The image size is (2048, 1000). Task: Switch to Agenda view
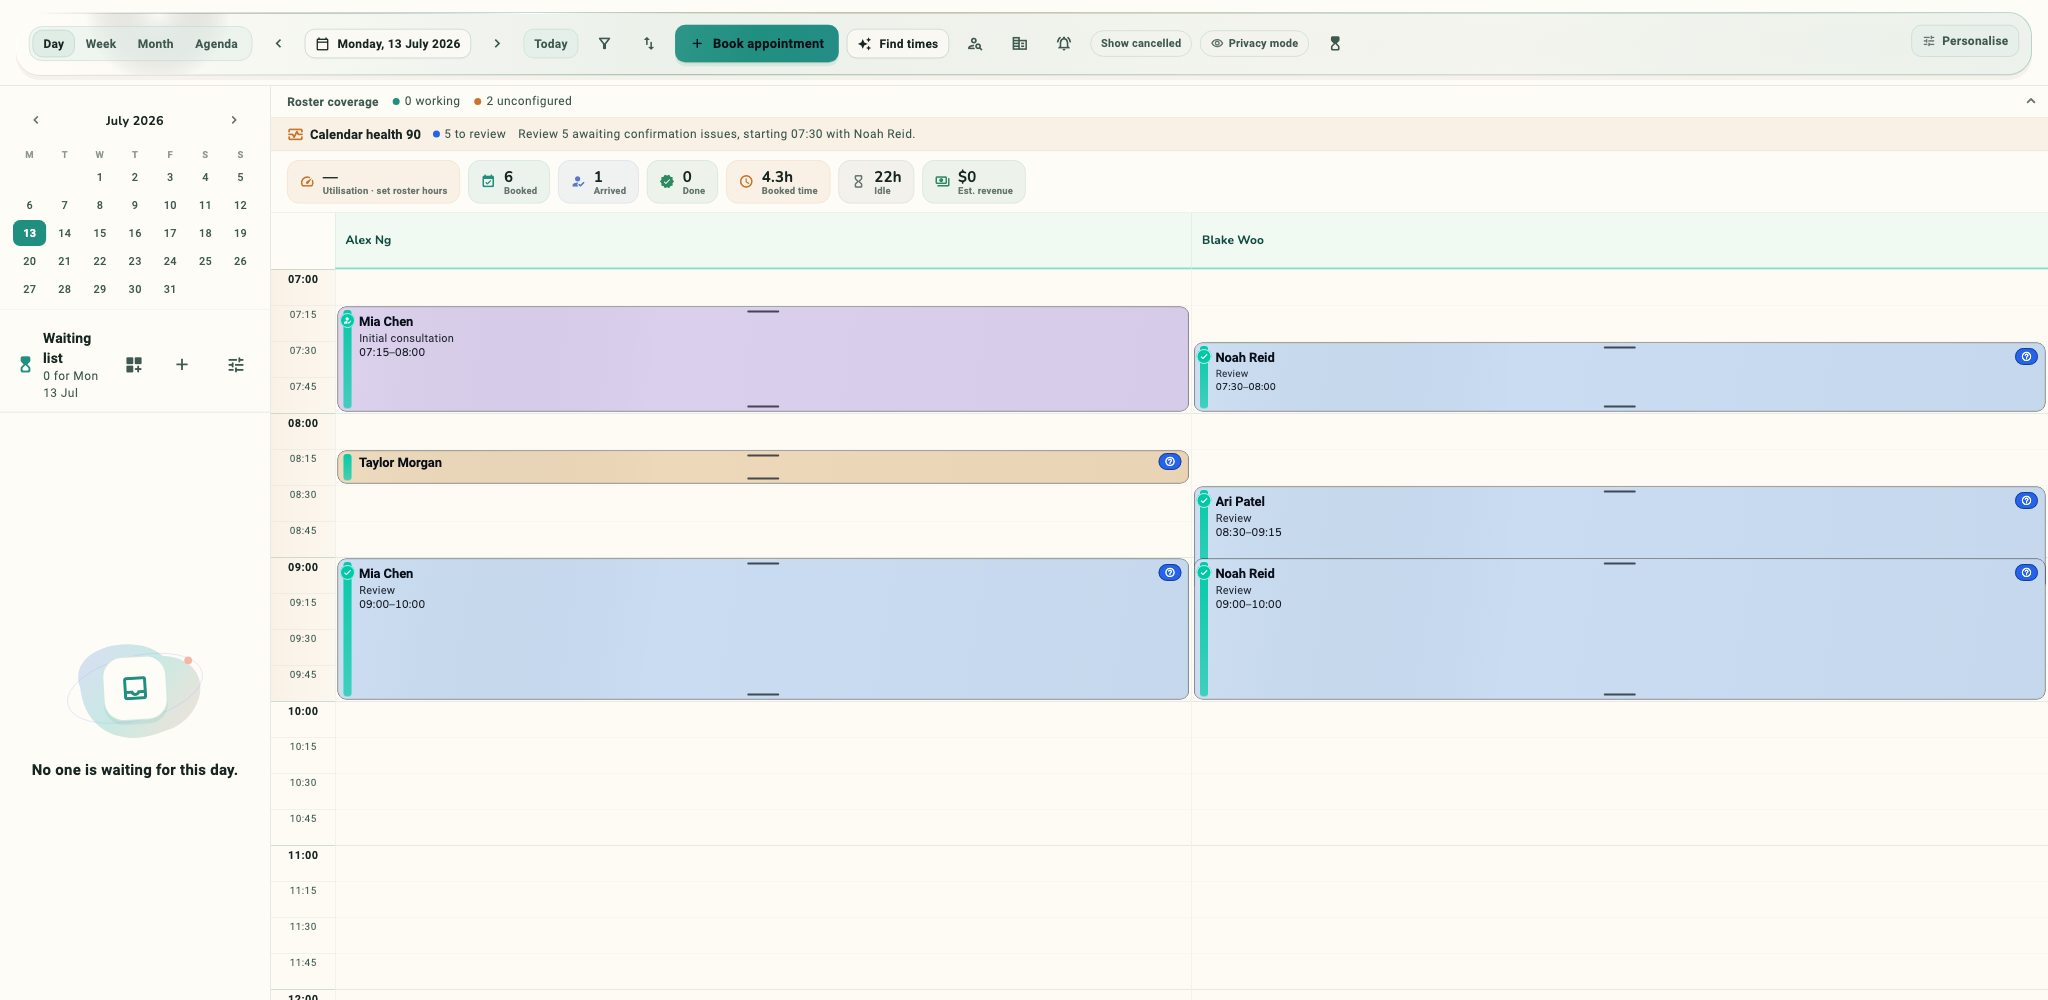click(x=216, y=44)
